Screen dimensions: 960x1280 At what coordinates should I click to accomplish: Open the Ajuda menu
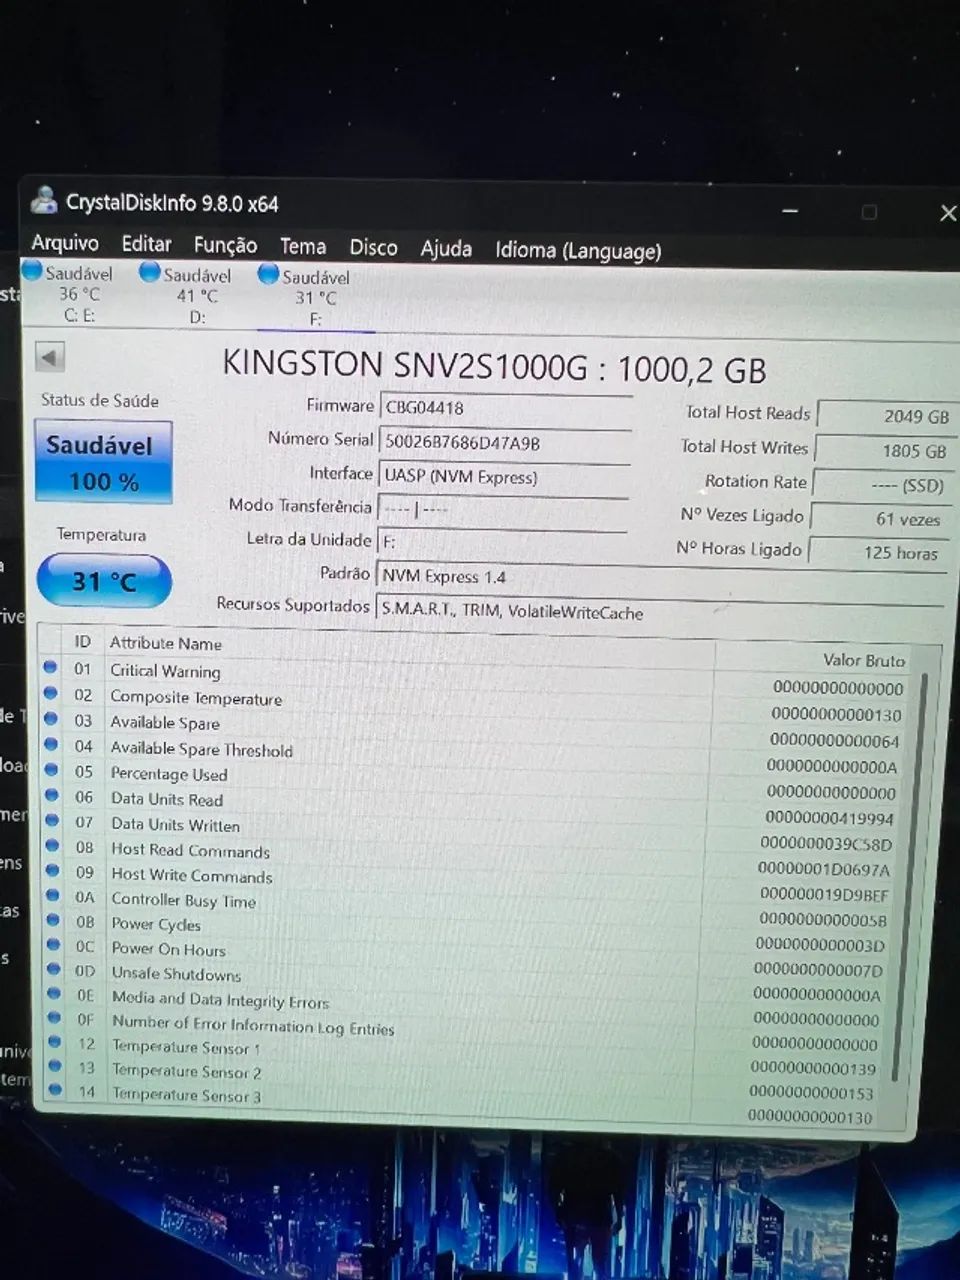tap(446, 248)
